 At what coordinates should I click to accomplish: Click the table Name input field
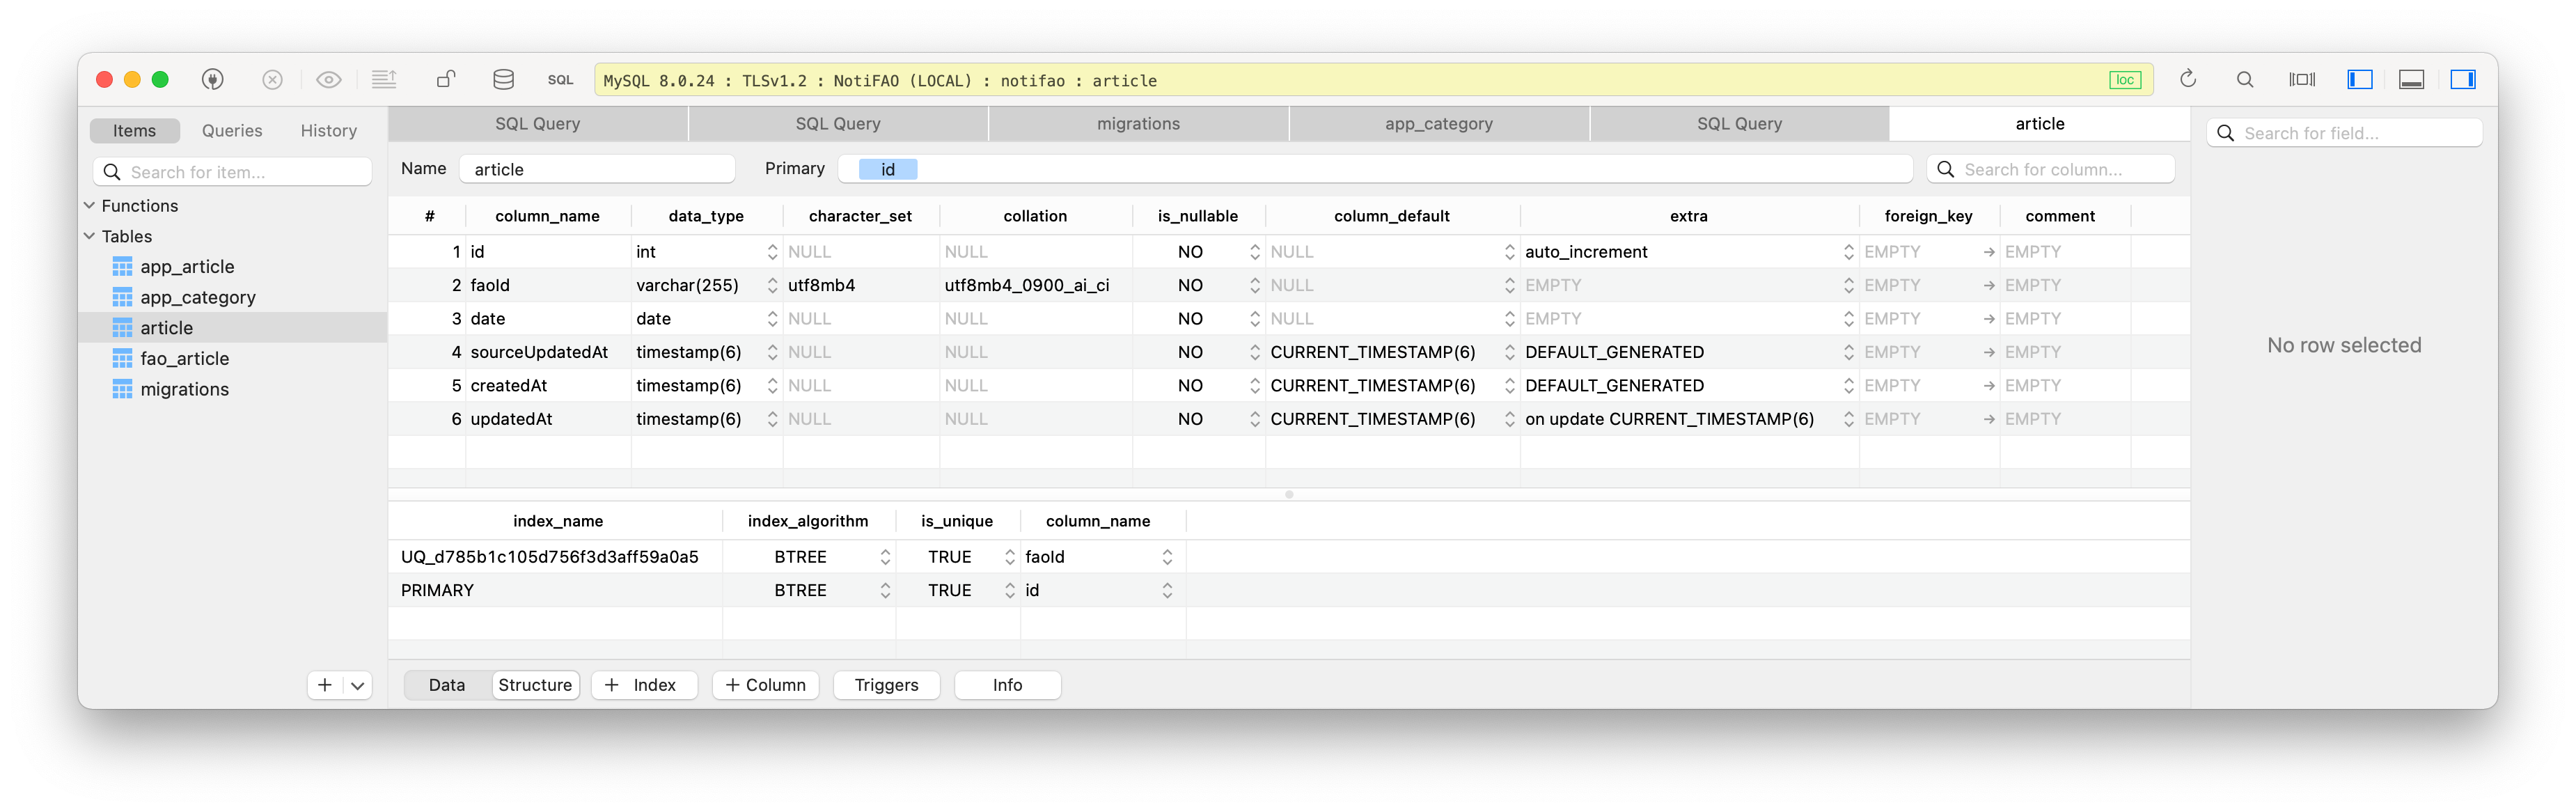click(x=597, y=169)
